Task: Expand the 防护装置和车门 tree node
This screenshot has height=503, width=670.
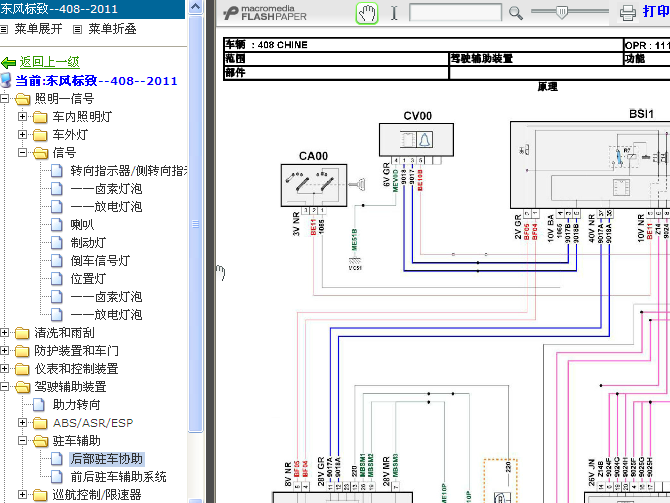Action: click(4, 350)
